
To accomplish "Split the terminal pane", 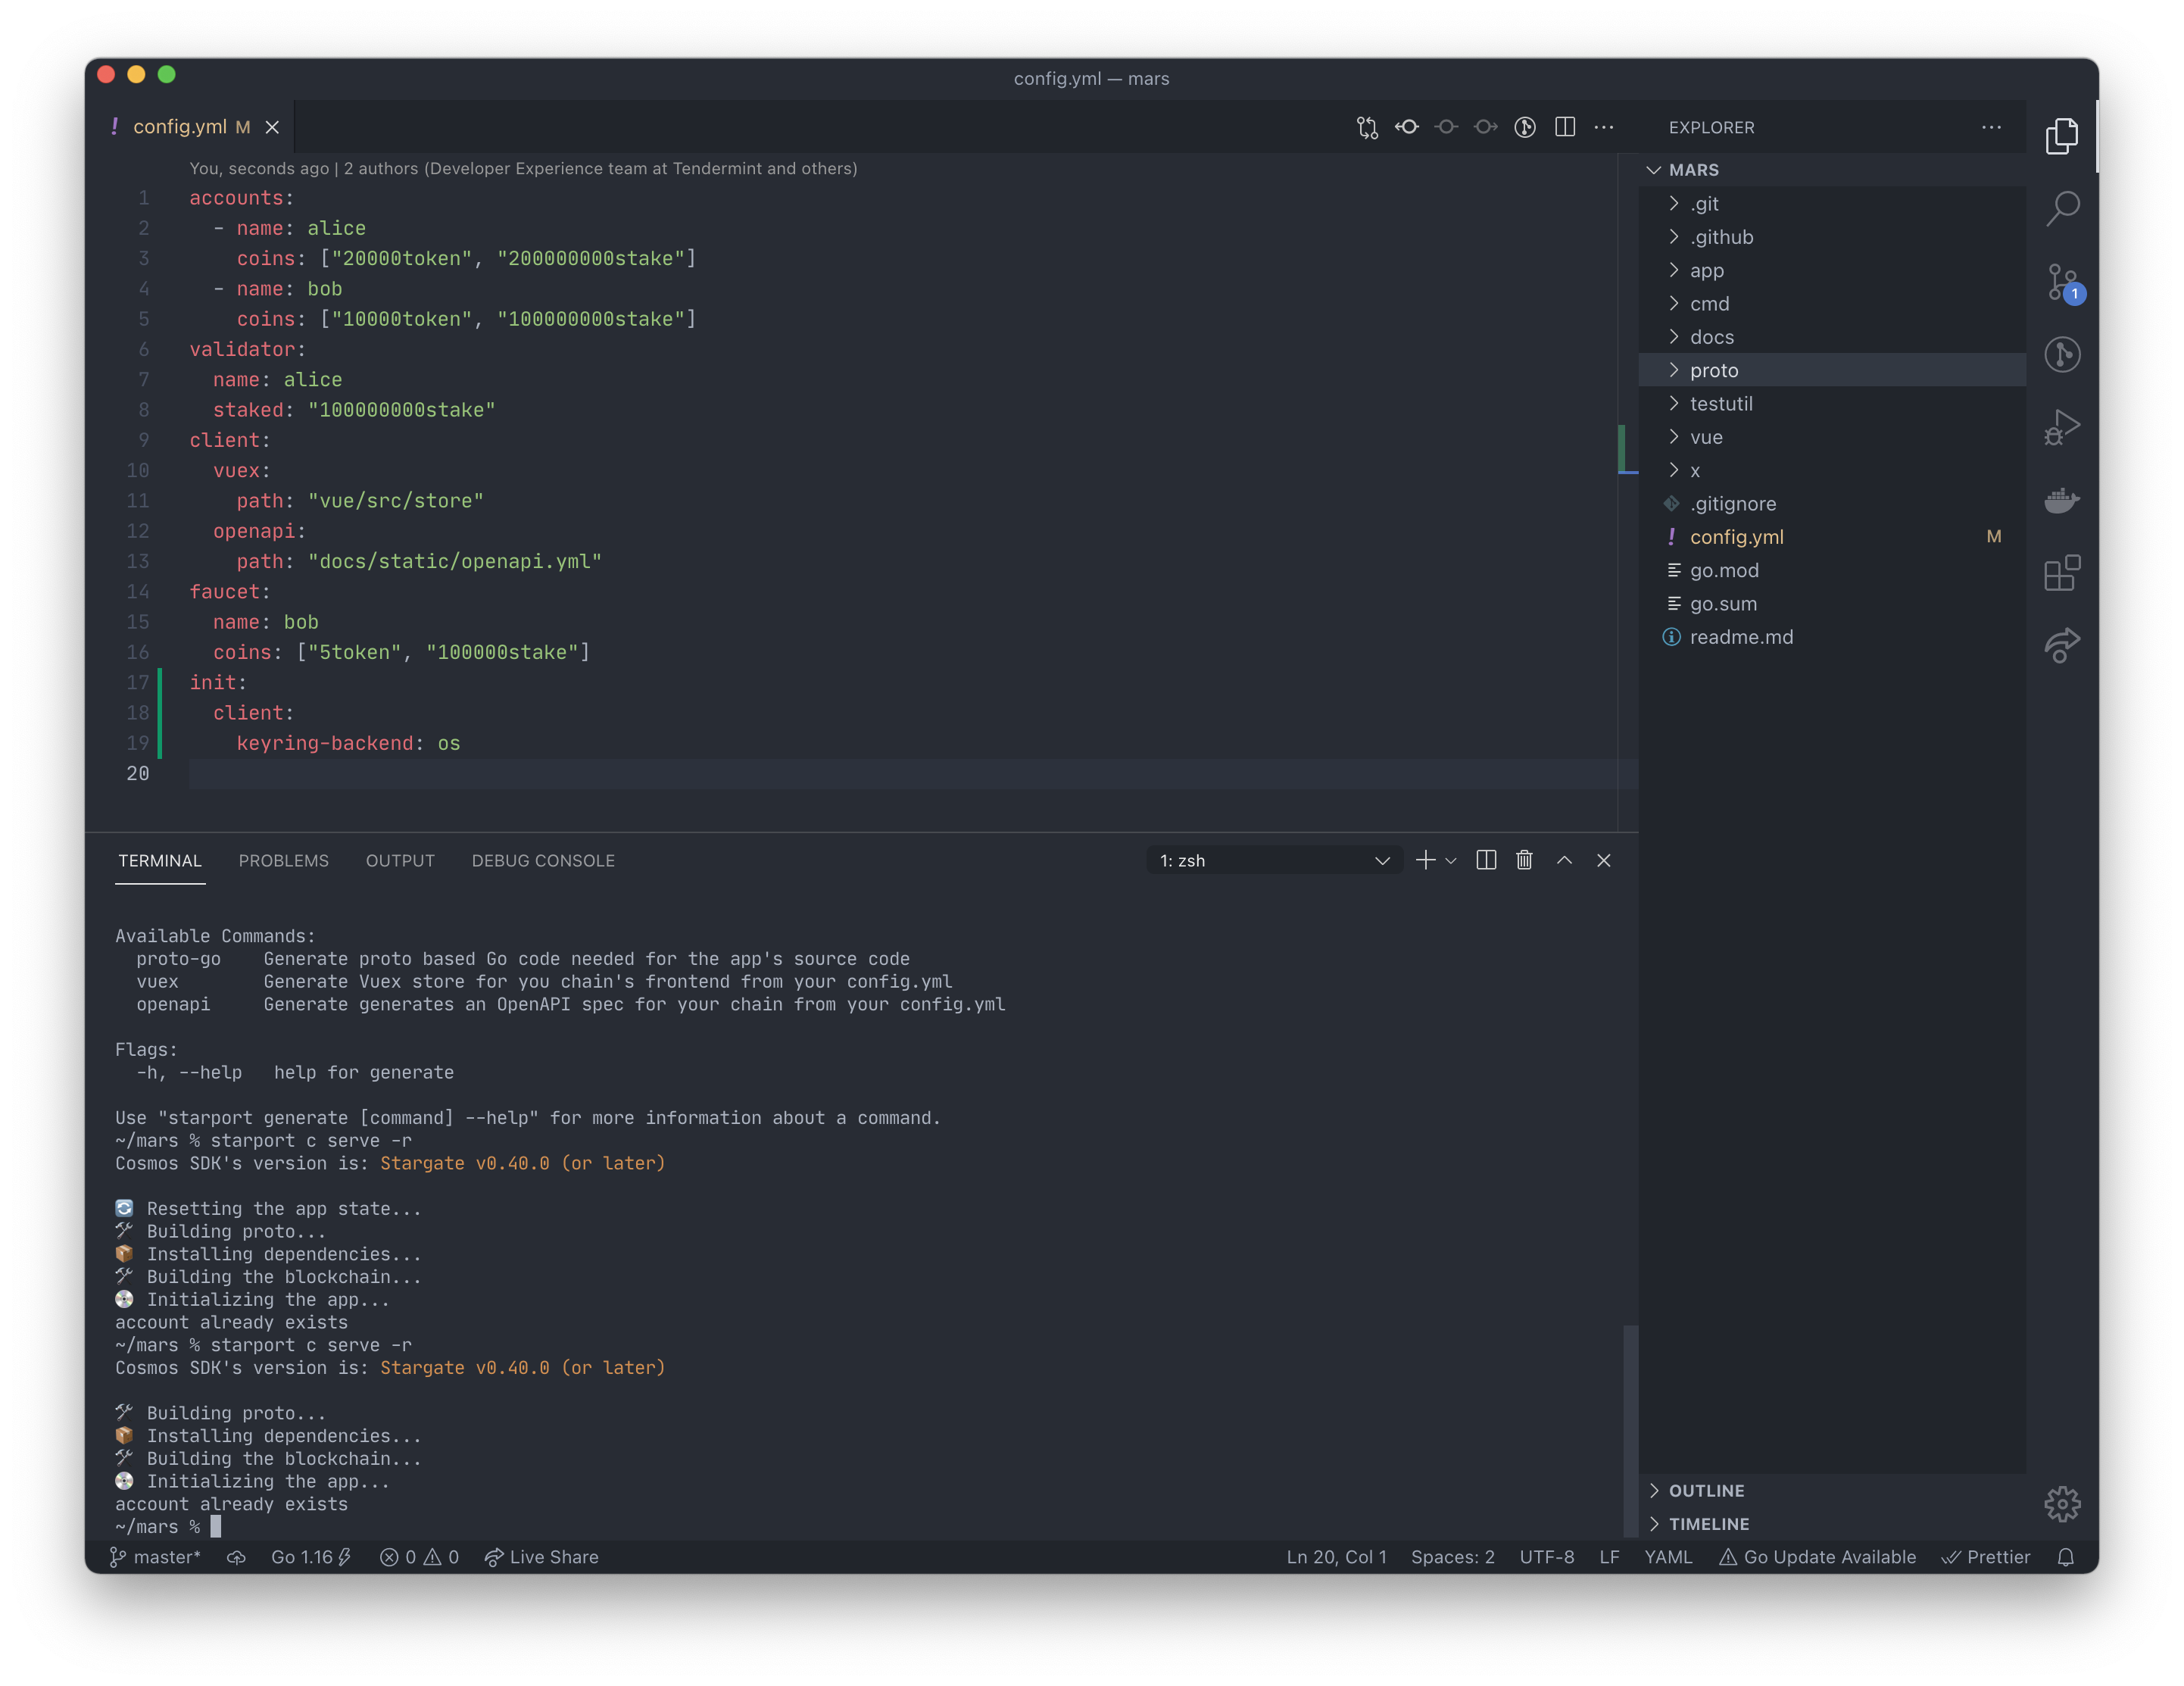I will coord(1486,860).
